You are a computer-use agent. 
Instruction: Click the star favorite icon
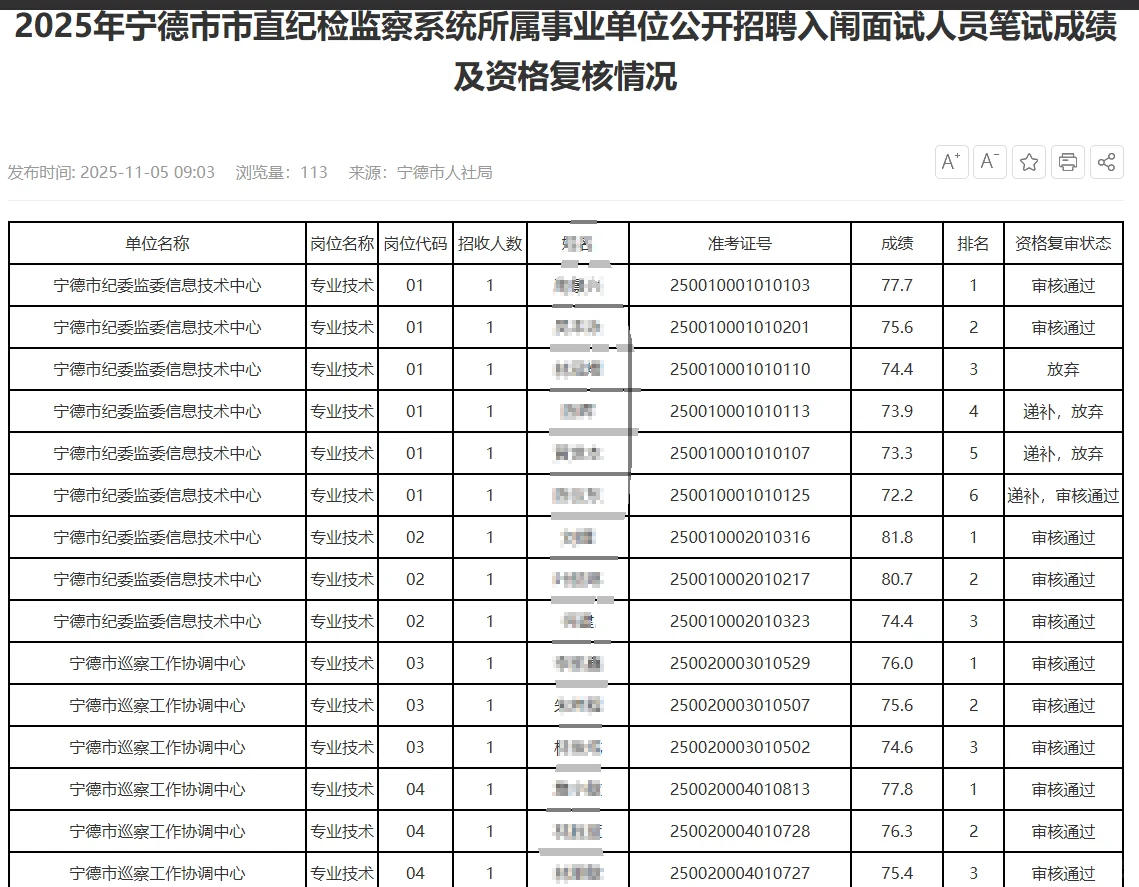coord(1028,161)
